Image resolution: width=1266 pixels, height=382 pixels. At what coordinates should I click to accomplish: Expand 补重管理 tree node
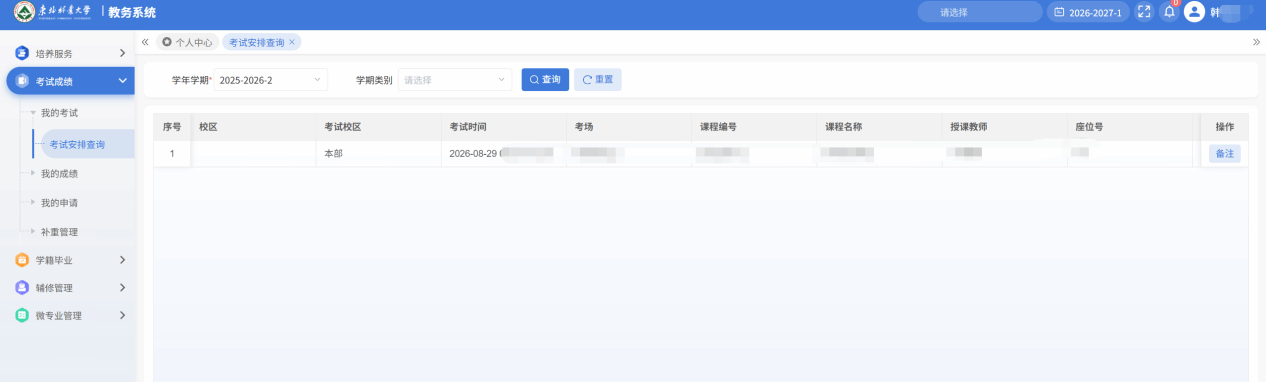pyautogui.click(x=33, y=232)
